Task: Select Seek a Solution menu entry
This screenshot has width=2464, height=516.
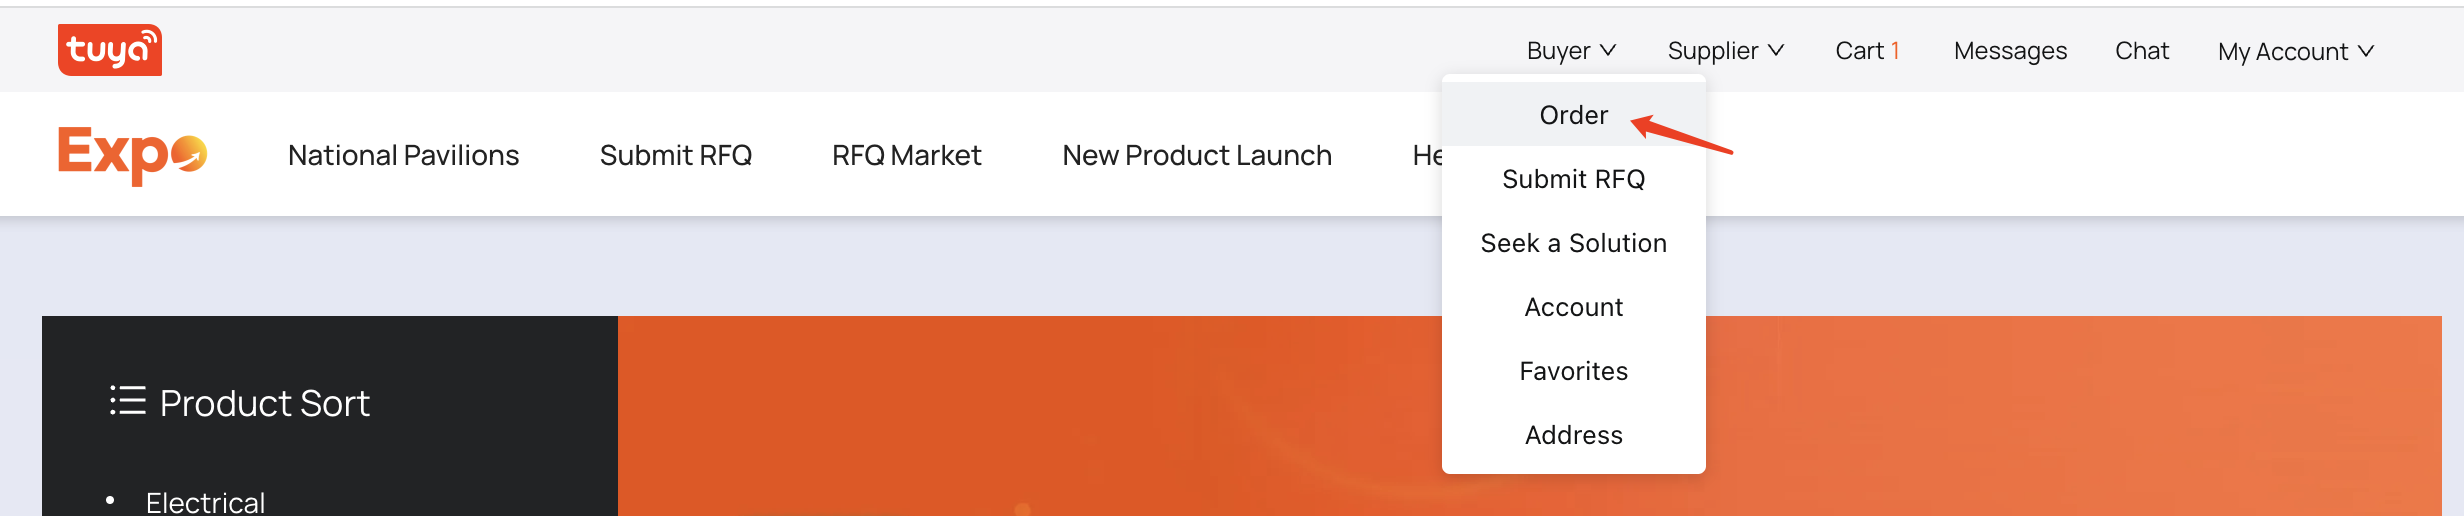Action: point(1574,243)
